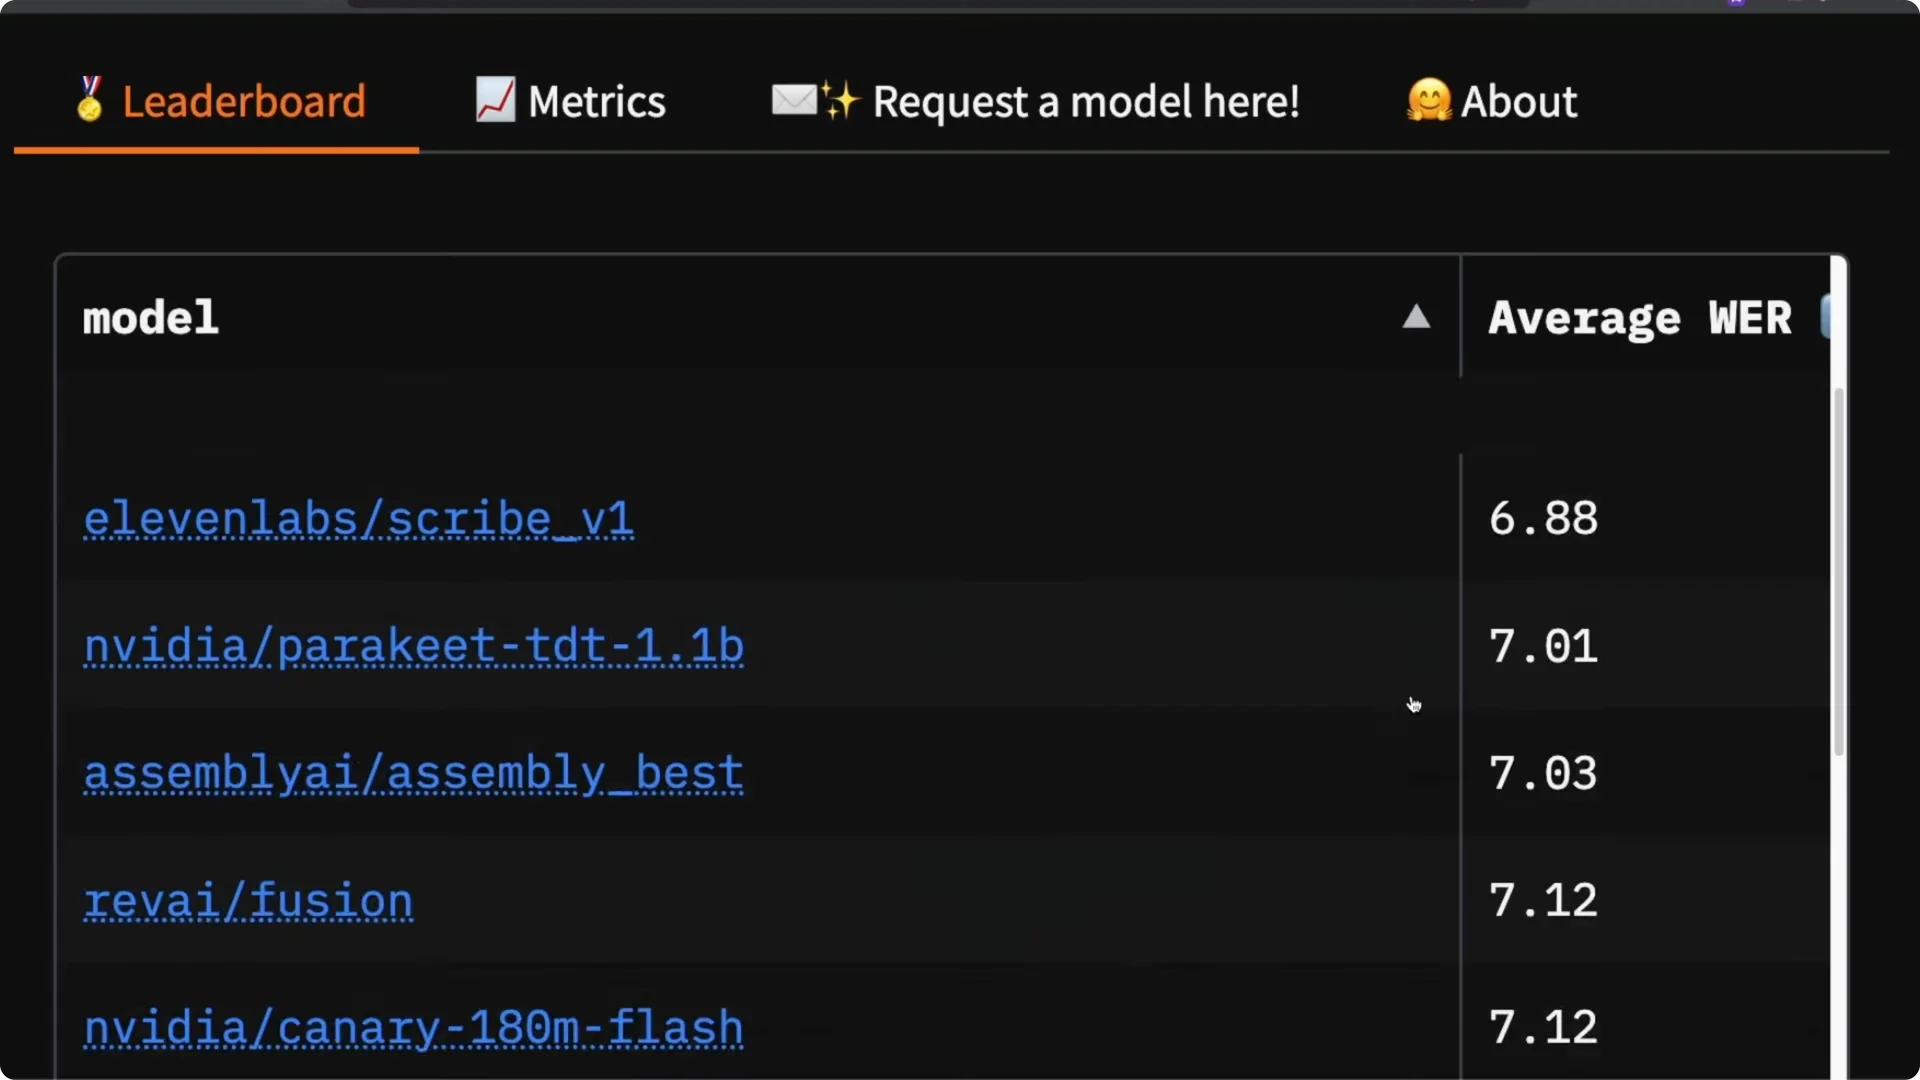The width and height of the screenshot is (1920, 1080).
Task: Open the nvidia/parakeet-tdt-1.1b link
Action: click(x=413, y=646)
